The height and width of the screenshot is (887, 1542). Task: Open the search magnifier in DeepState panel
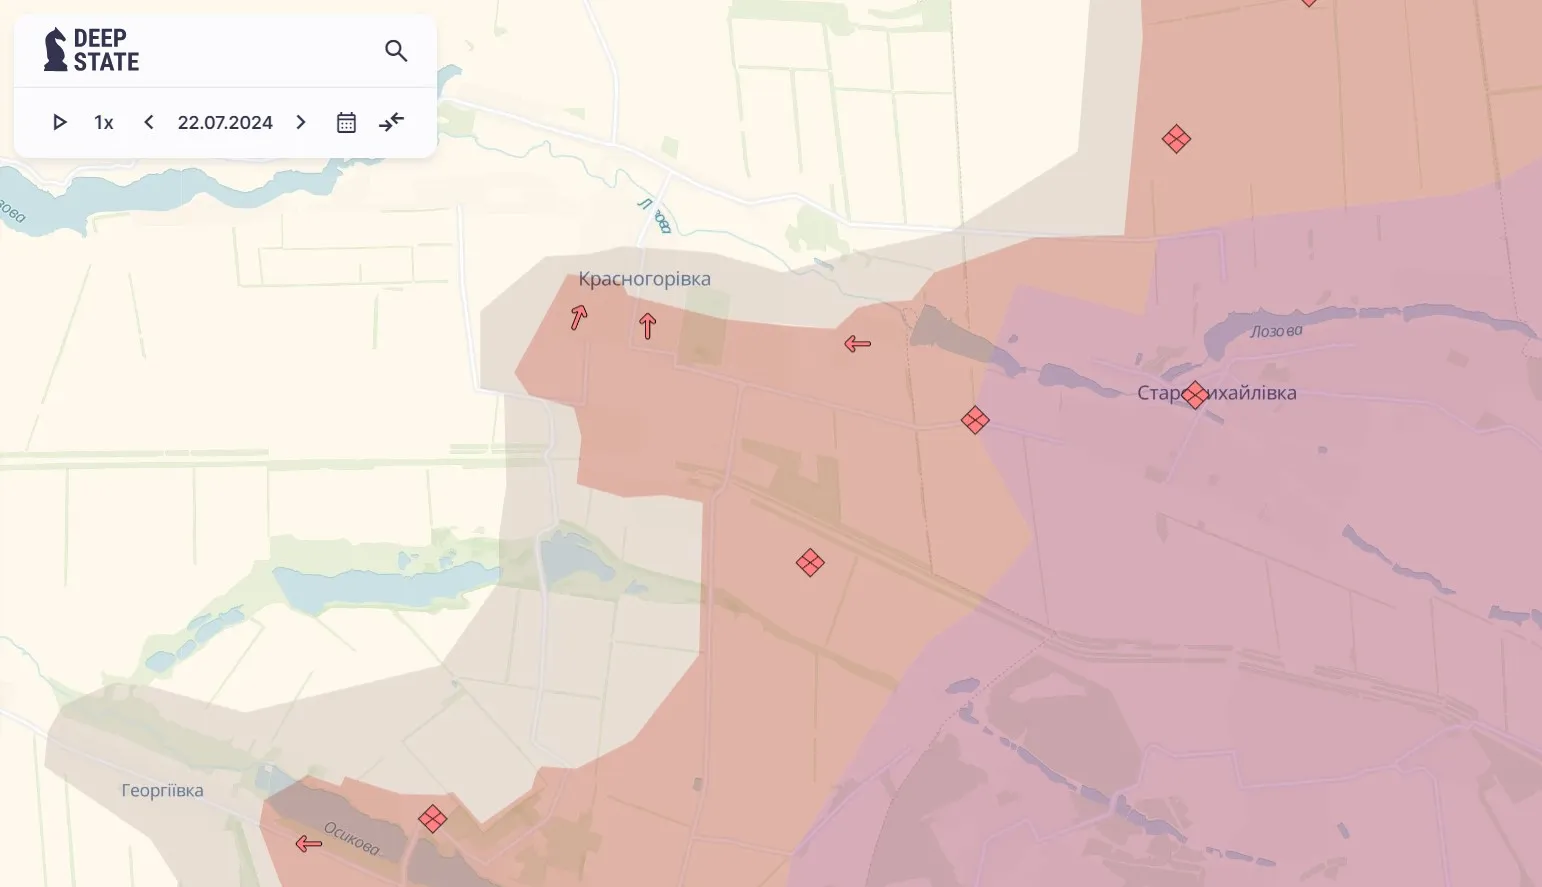396,51
